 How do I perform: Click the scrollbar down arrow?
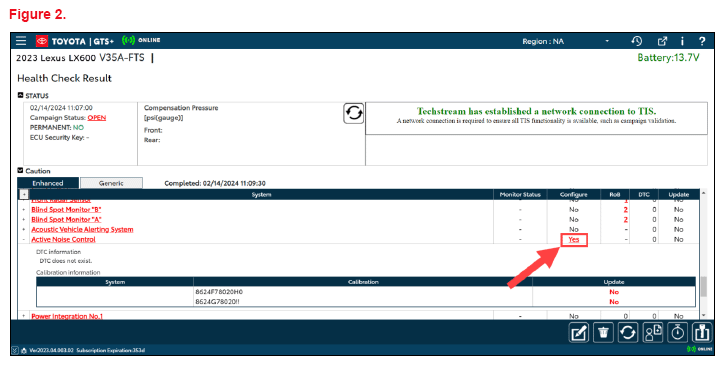pyautogui.click(x=703, y=316)
